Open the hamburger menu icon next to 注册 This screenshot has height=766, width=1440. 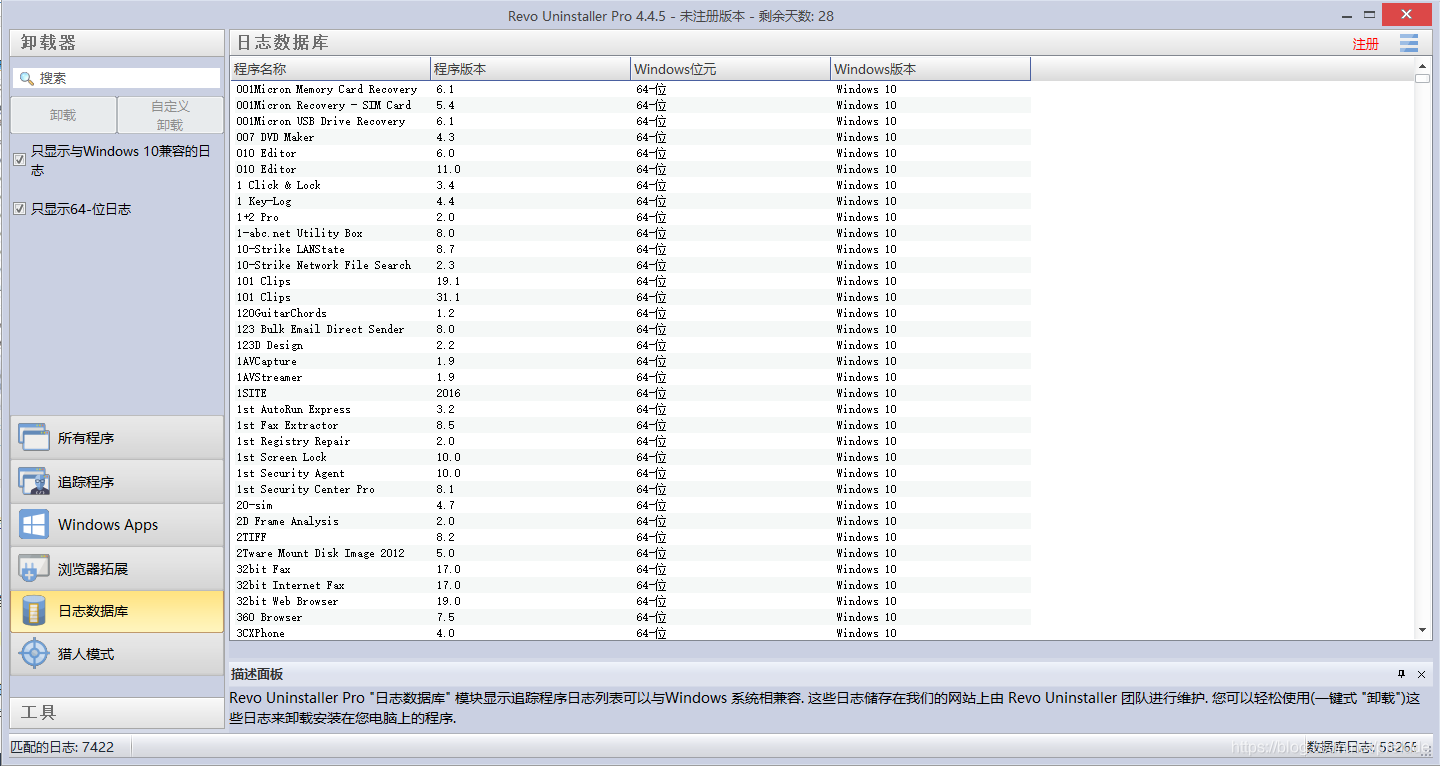[1409, 43]
